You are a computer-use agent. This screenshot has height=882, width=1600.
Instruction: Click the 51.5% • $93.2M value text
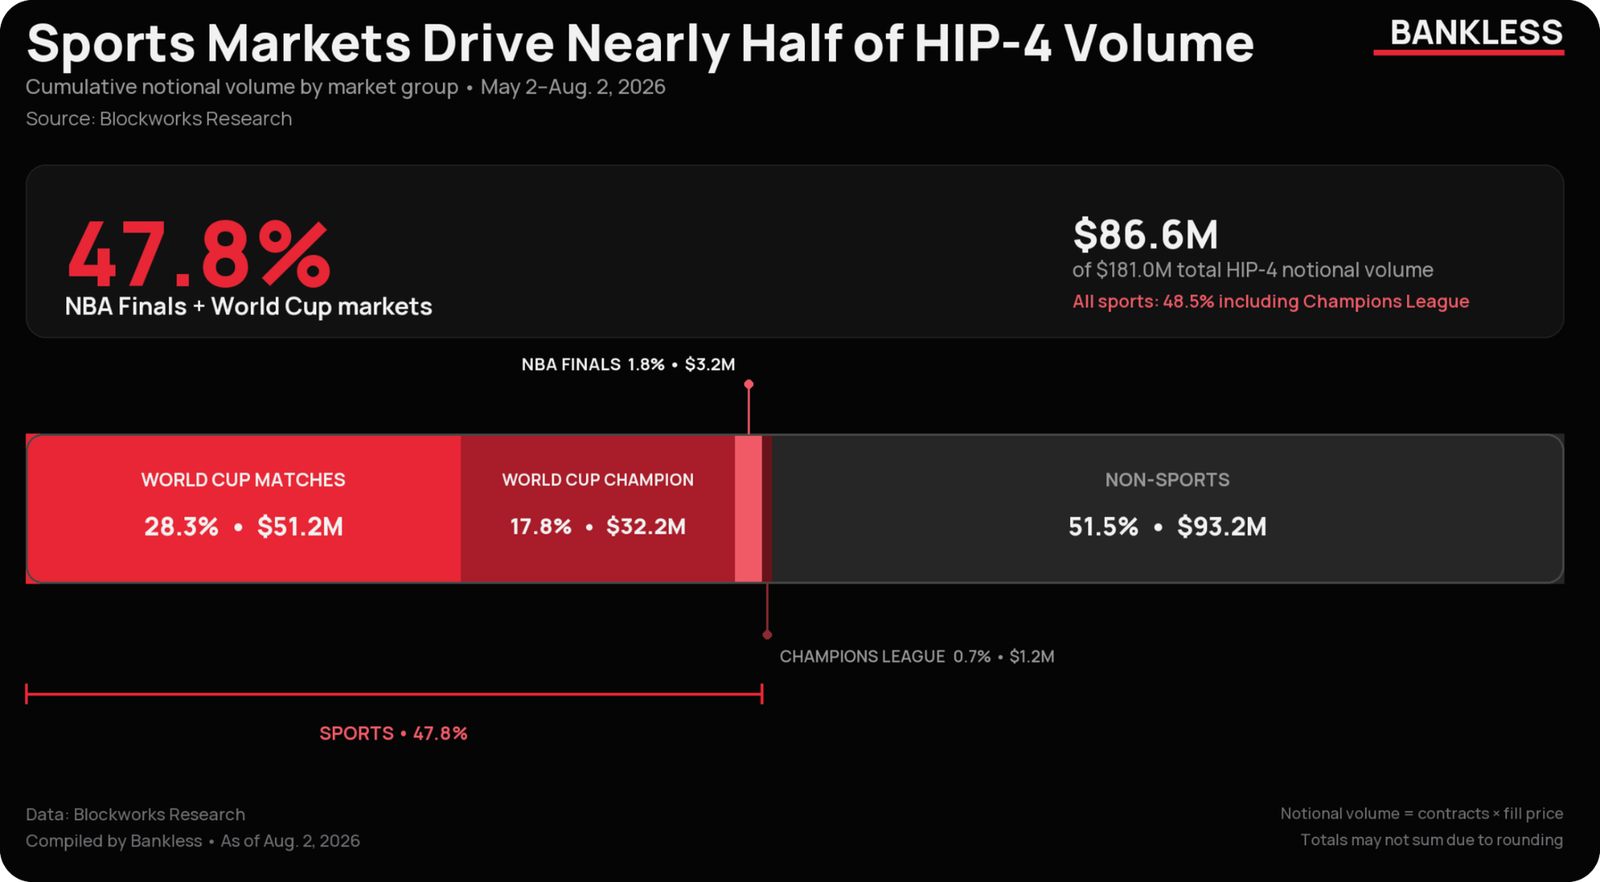pos(1167,526)
